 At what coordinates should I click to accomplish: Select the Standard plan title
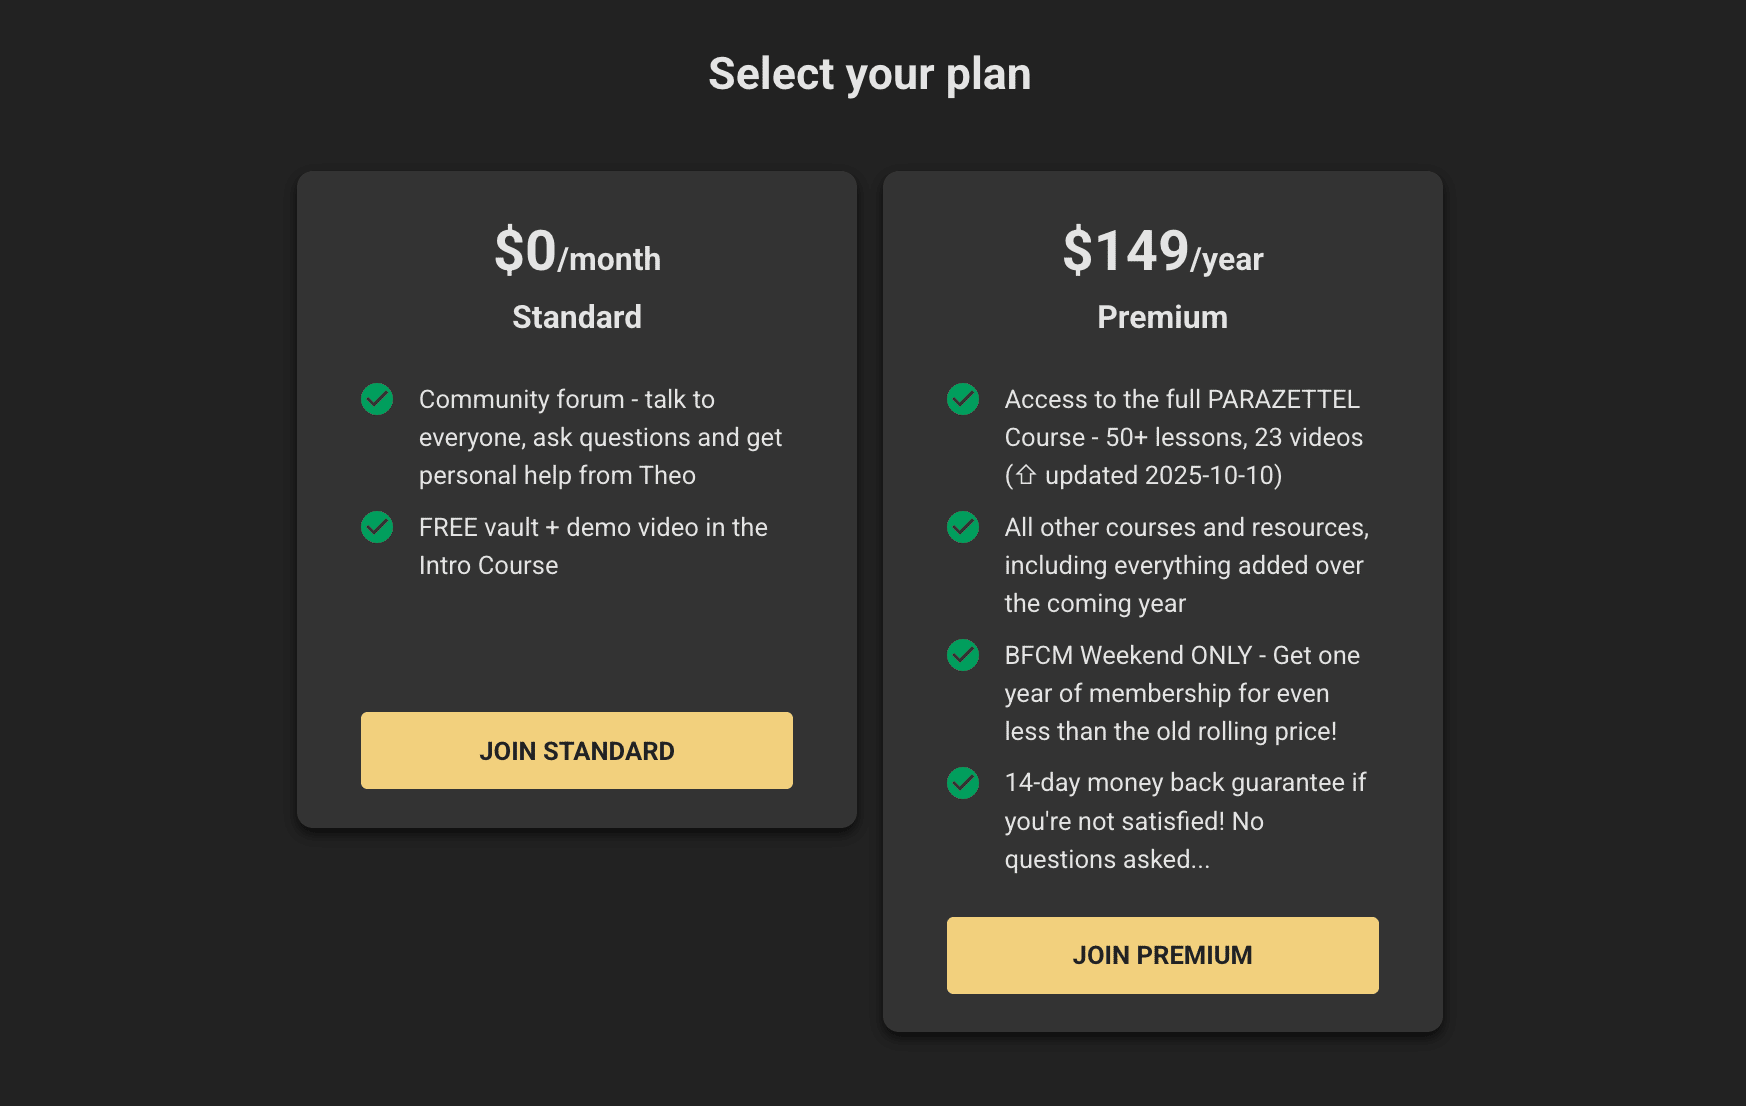point(577,317)
